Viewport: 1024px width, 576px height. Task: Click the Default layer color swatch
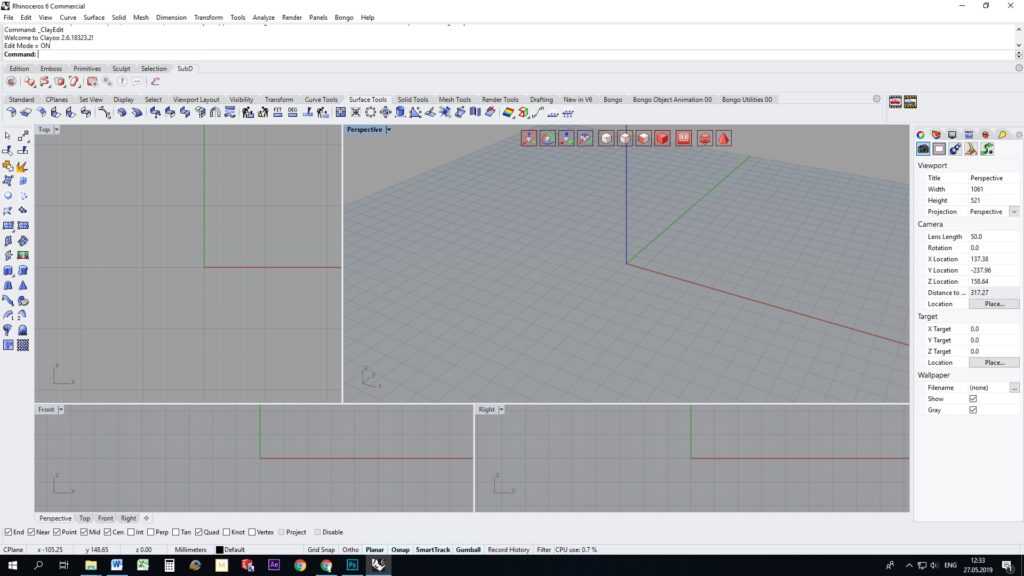point(219,549)
